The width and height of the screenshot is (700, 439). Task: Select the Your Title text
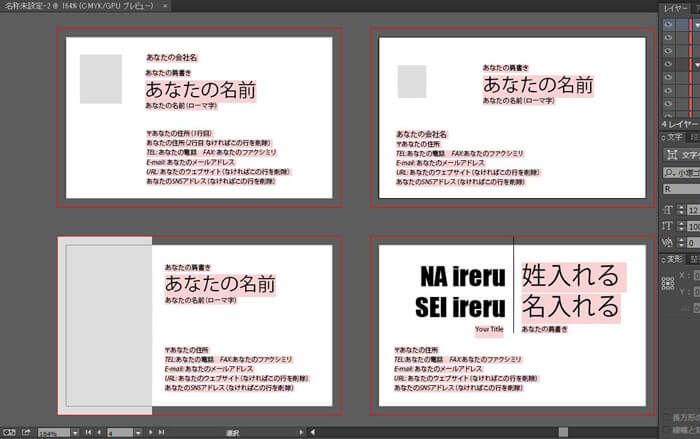pos(489,329)
